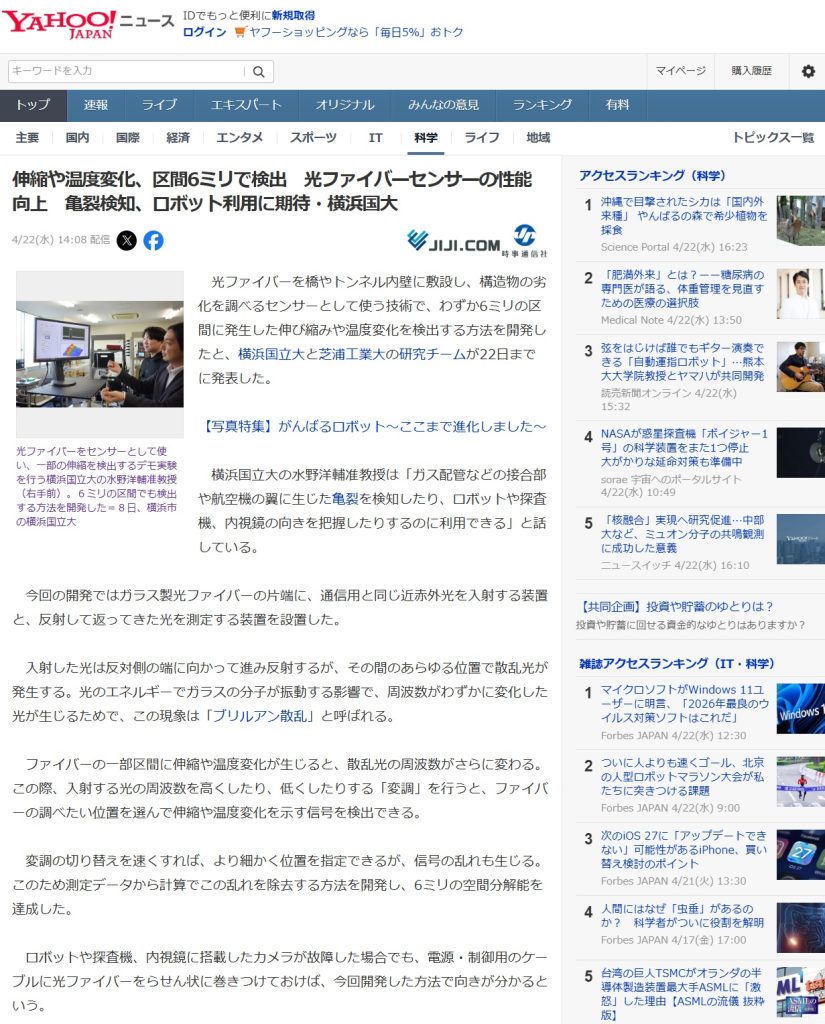
Task: Switch to the ランキング tab
Action: click(x=542, y=105)
